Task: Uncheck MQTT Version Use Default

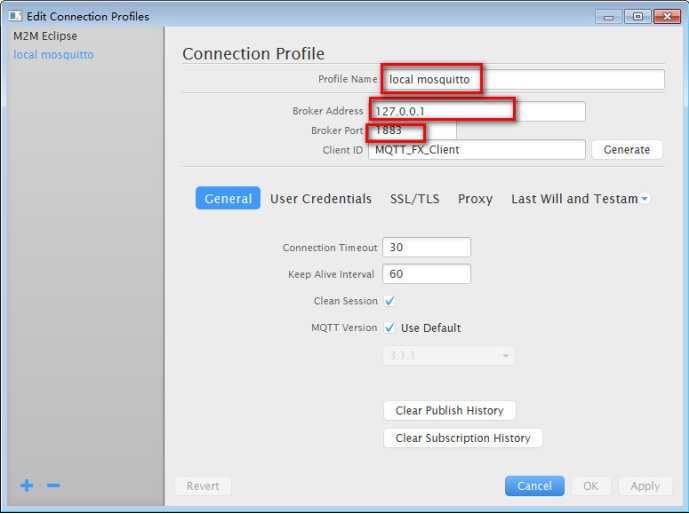Action: 389,328
